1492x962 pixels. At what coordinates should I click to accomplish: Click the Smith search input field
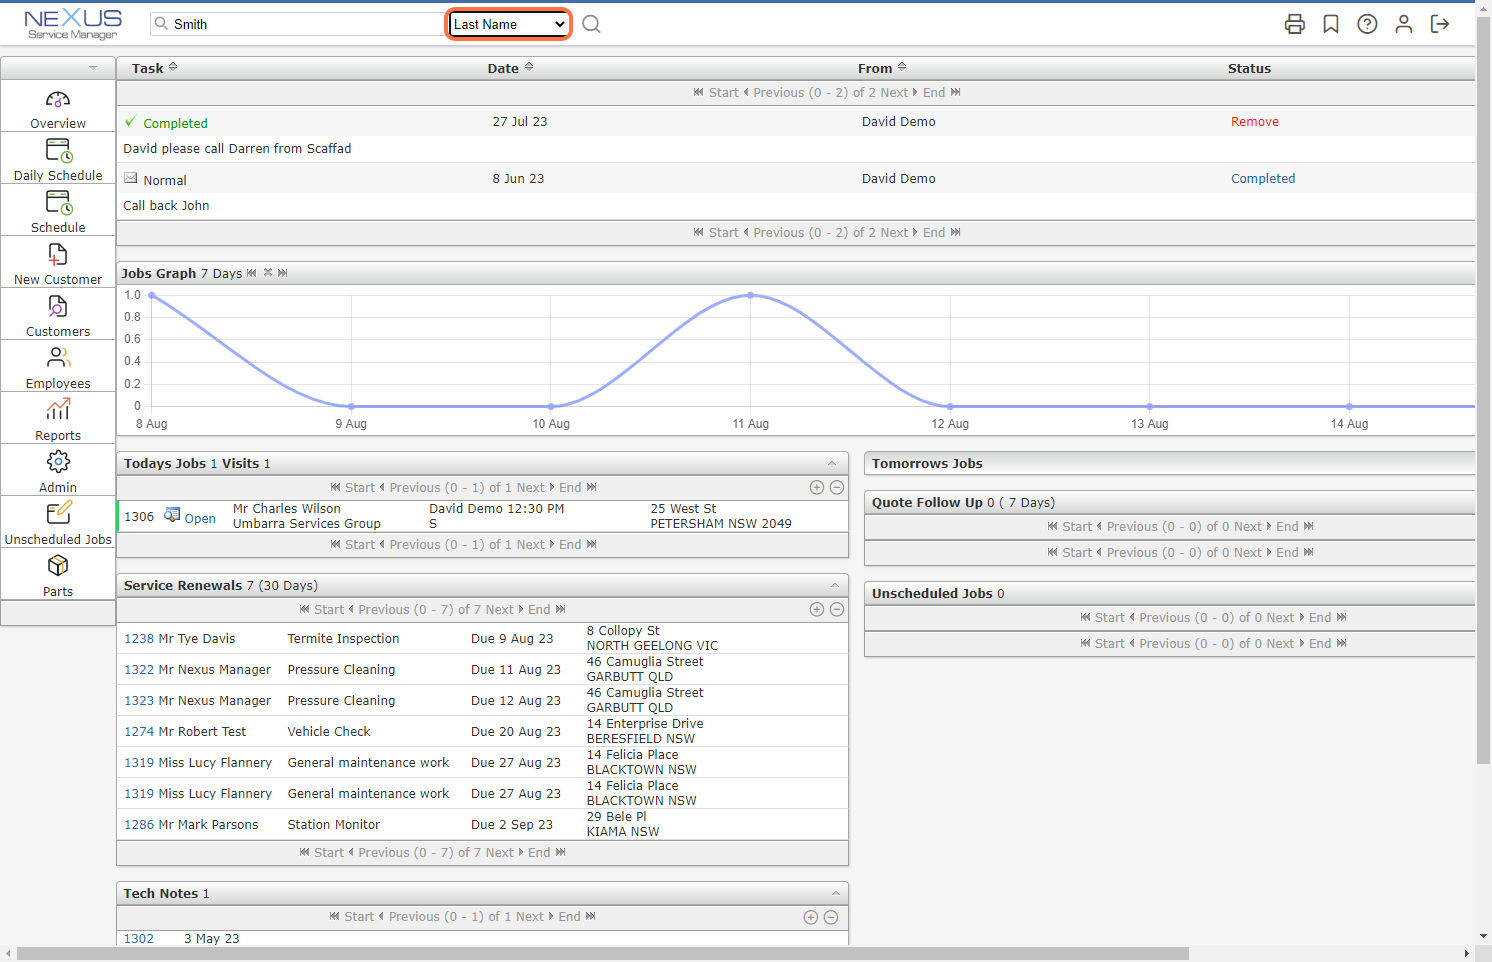pyautogui.click(x=297, y=24)
